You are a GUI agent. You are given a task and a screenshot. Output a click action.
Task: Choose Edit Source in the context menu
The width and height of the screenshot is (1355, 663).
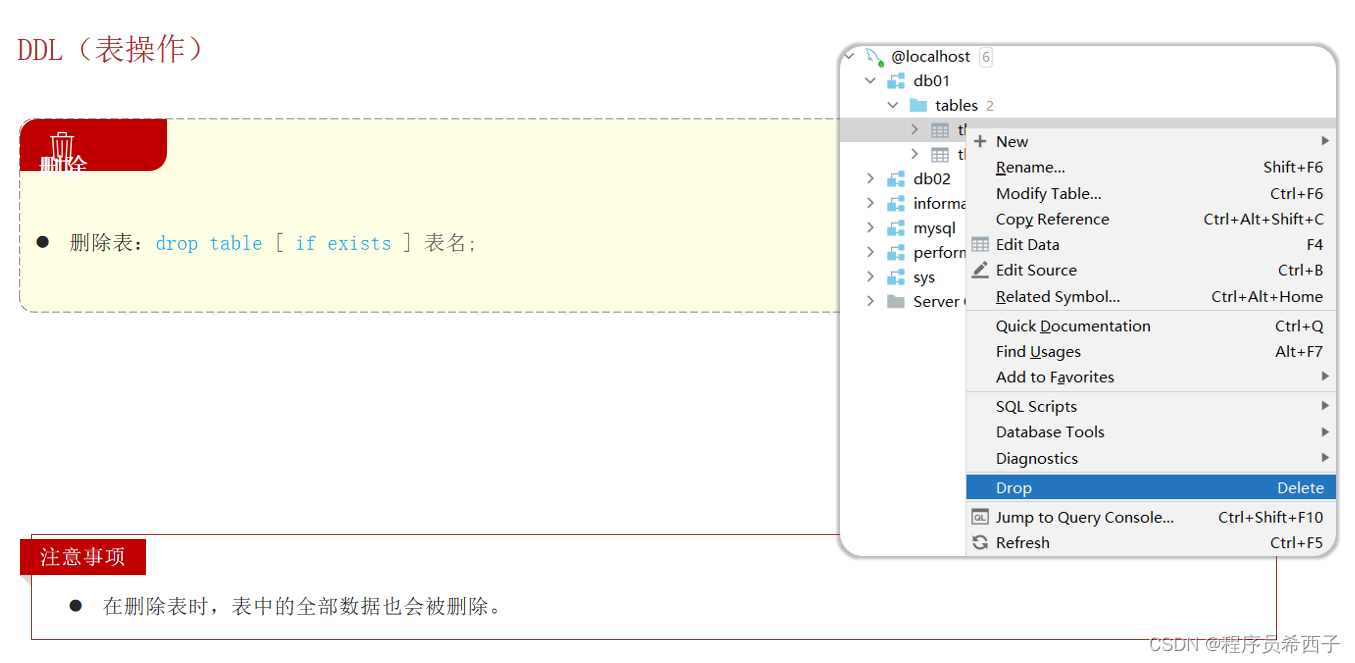coord(1151,270)
